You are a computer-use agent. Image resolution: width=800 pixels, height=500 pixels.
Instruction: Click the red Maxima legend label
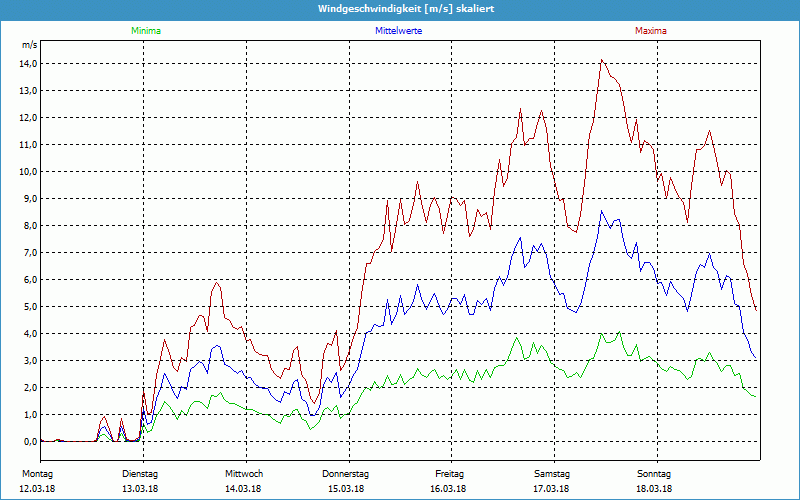tap(651, 31)
